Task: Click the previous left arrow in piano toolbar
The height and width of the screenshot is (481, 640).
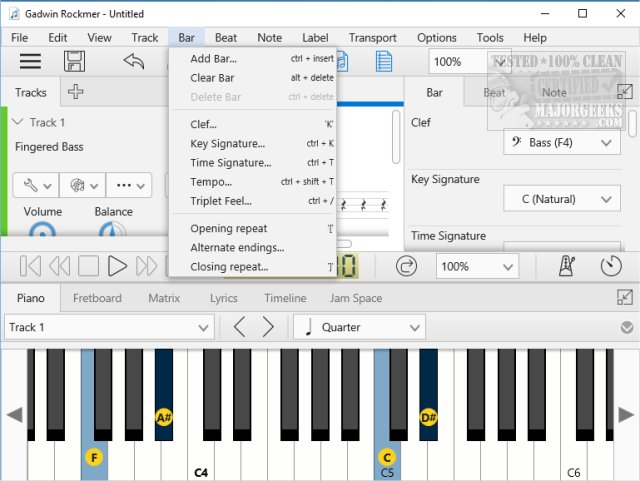Action: (x=240, y=327)
